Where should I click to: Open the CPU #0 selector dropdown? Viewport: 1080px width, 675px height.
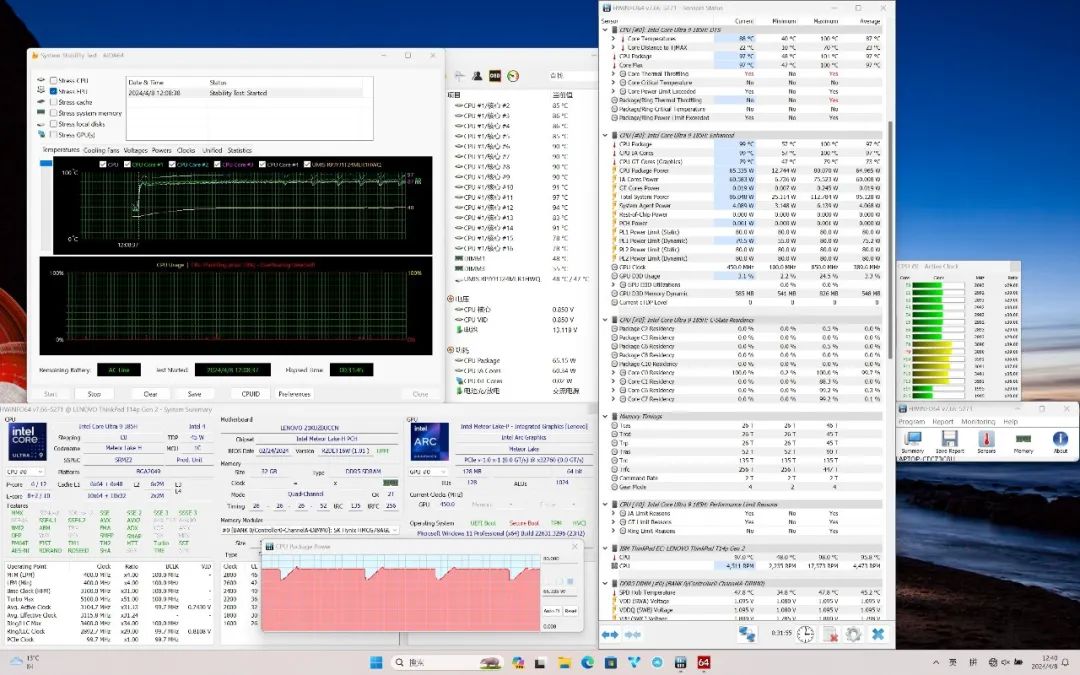pyautogui.click(x=26, y=471)
